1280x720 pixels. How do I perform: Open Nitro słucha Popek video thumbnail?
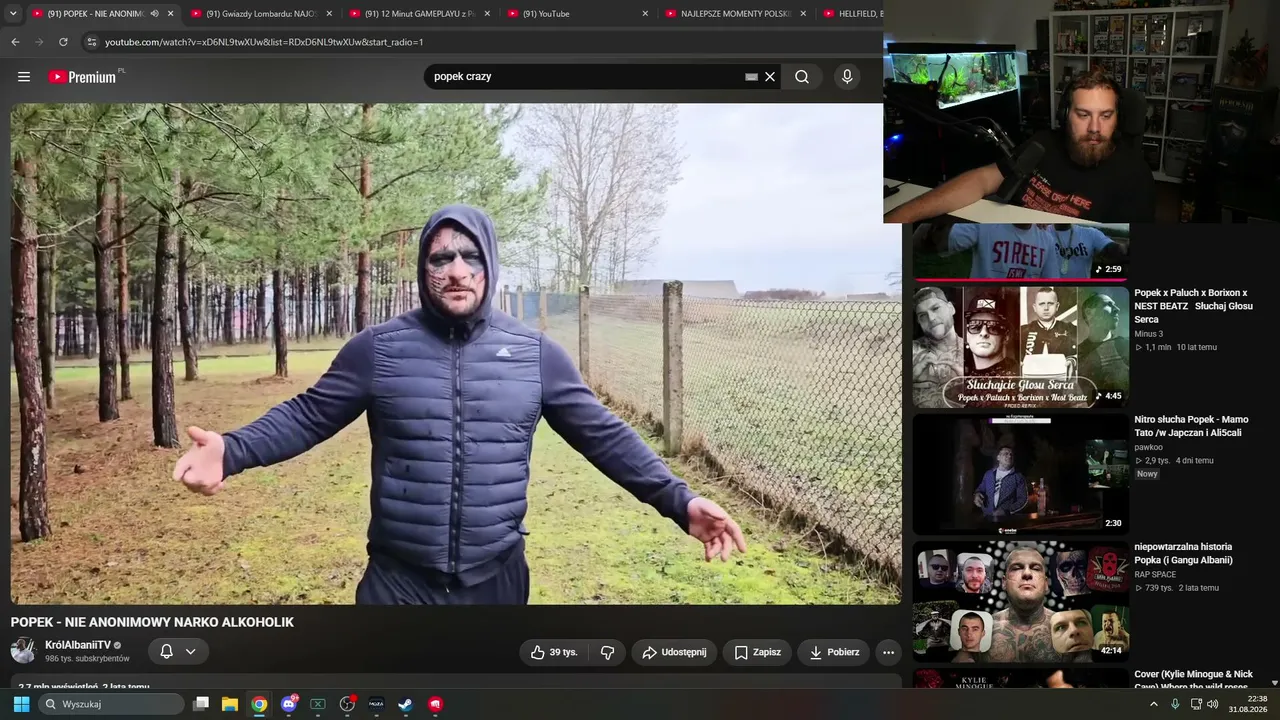(x=1021, y=474)
